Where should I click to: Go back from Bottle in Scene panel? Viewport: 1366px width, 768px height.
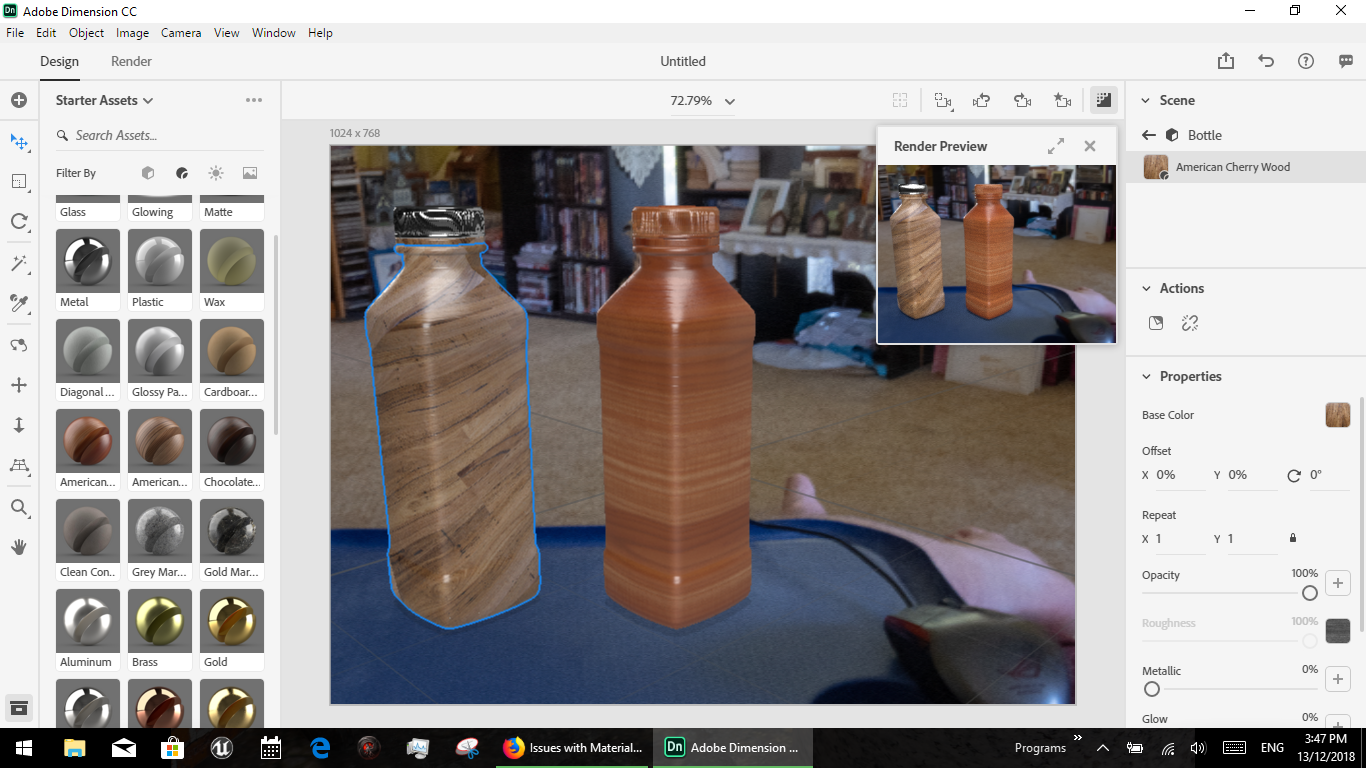click(1149, 135)
